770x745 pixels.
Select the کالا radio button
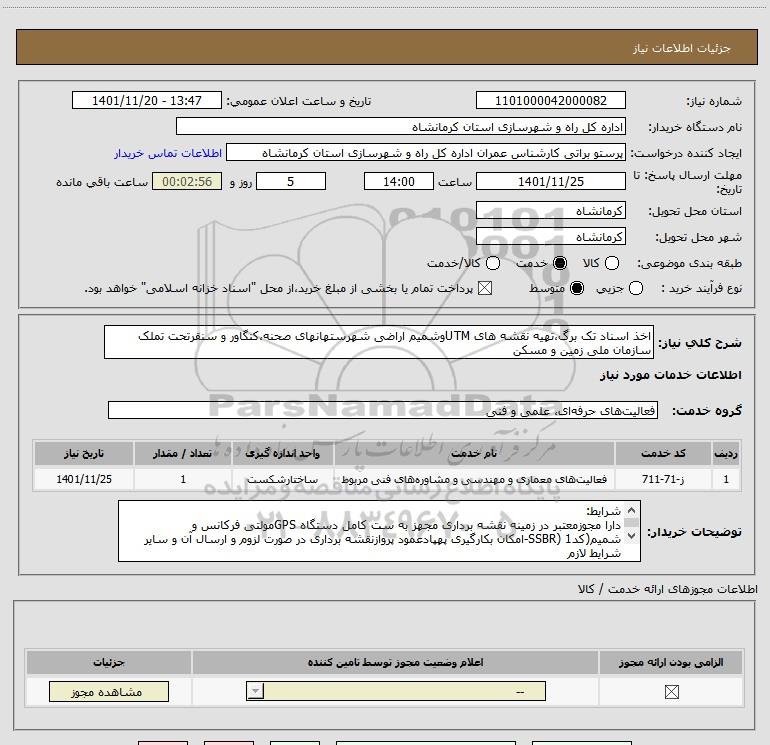click(612, 263)
